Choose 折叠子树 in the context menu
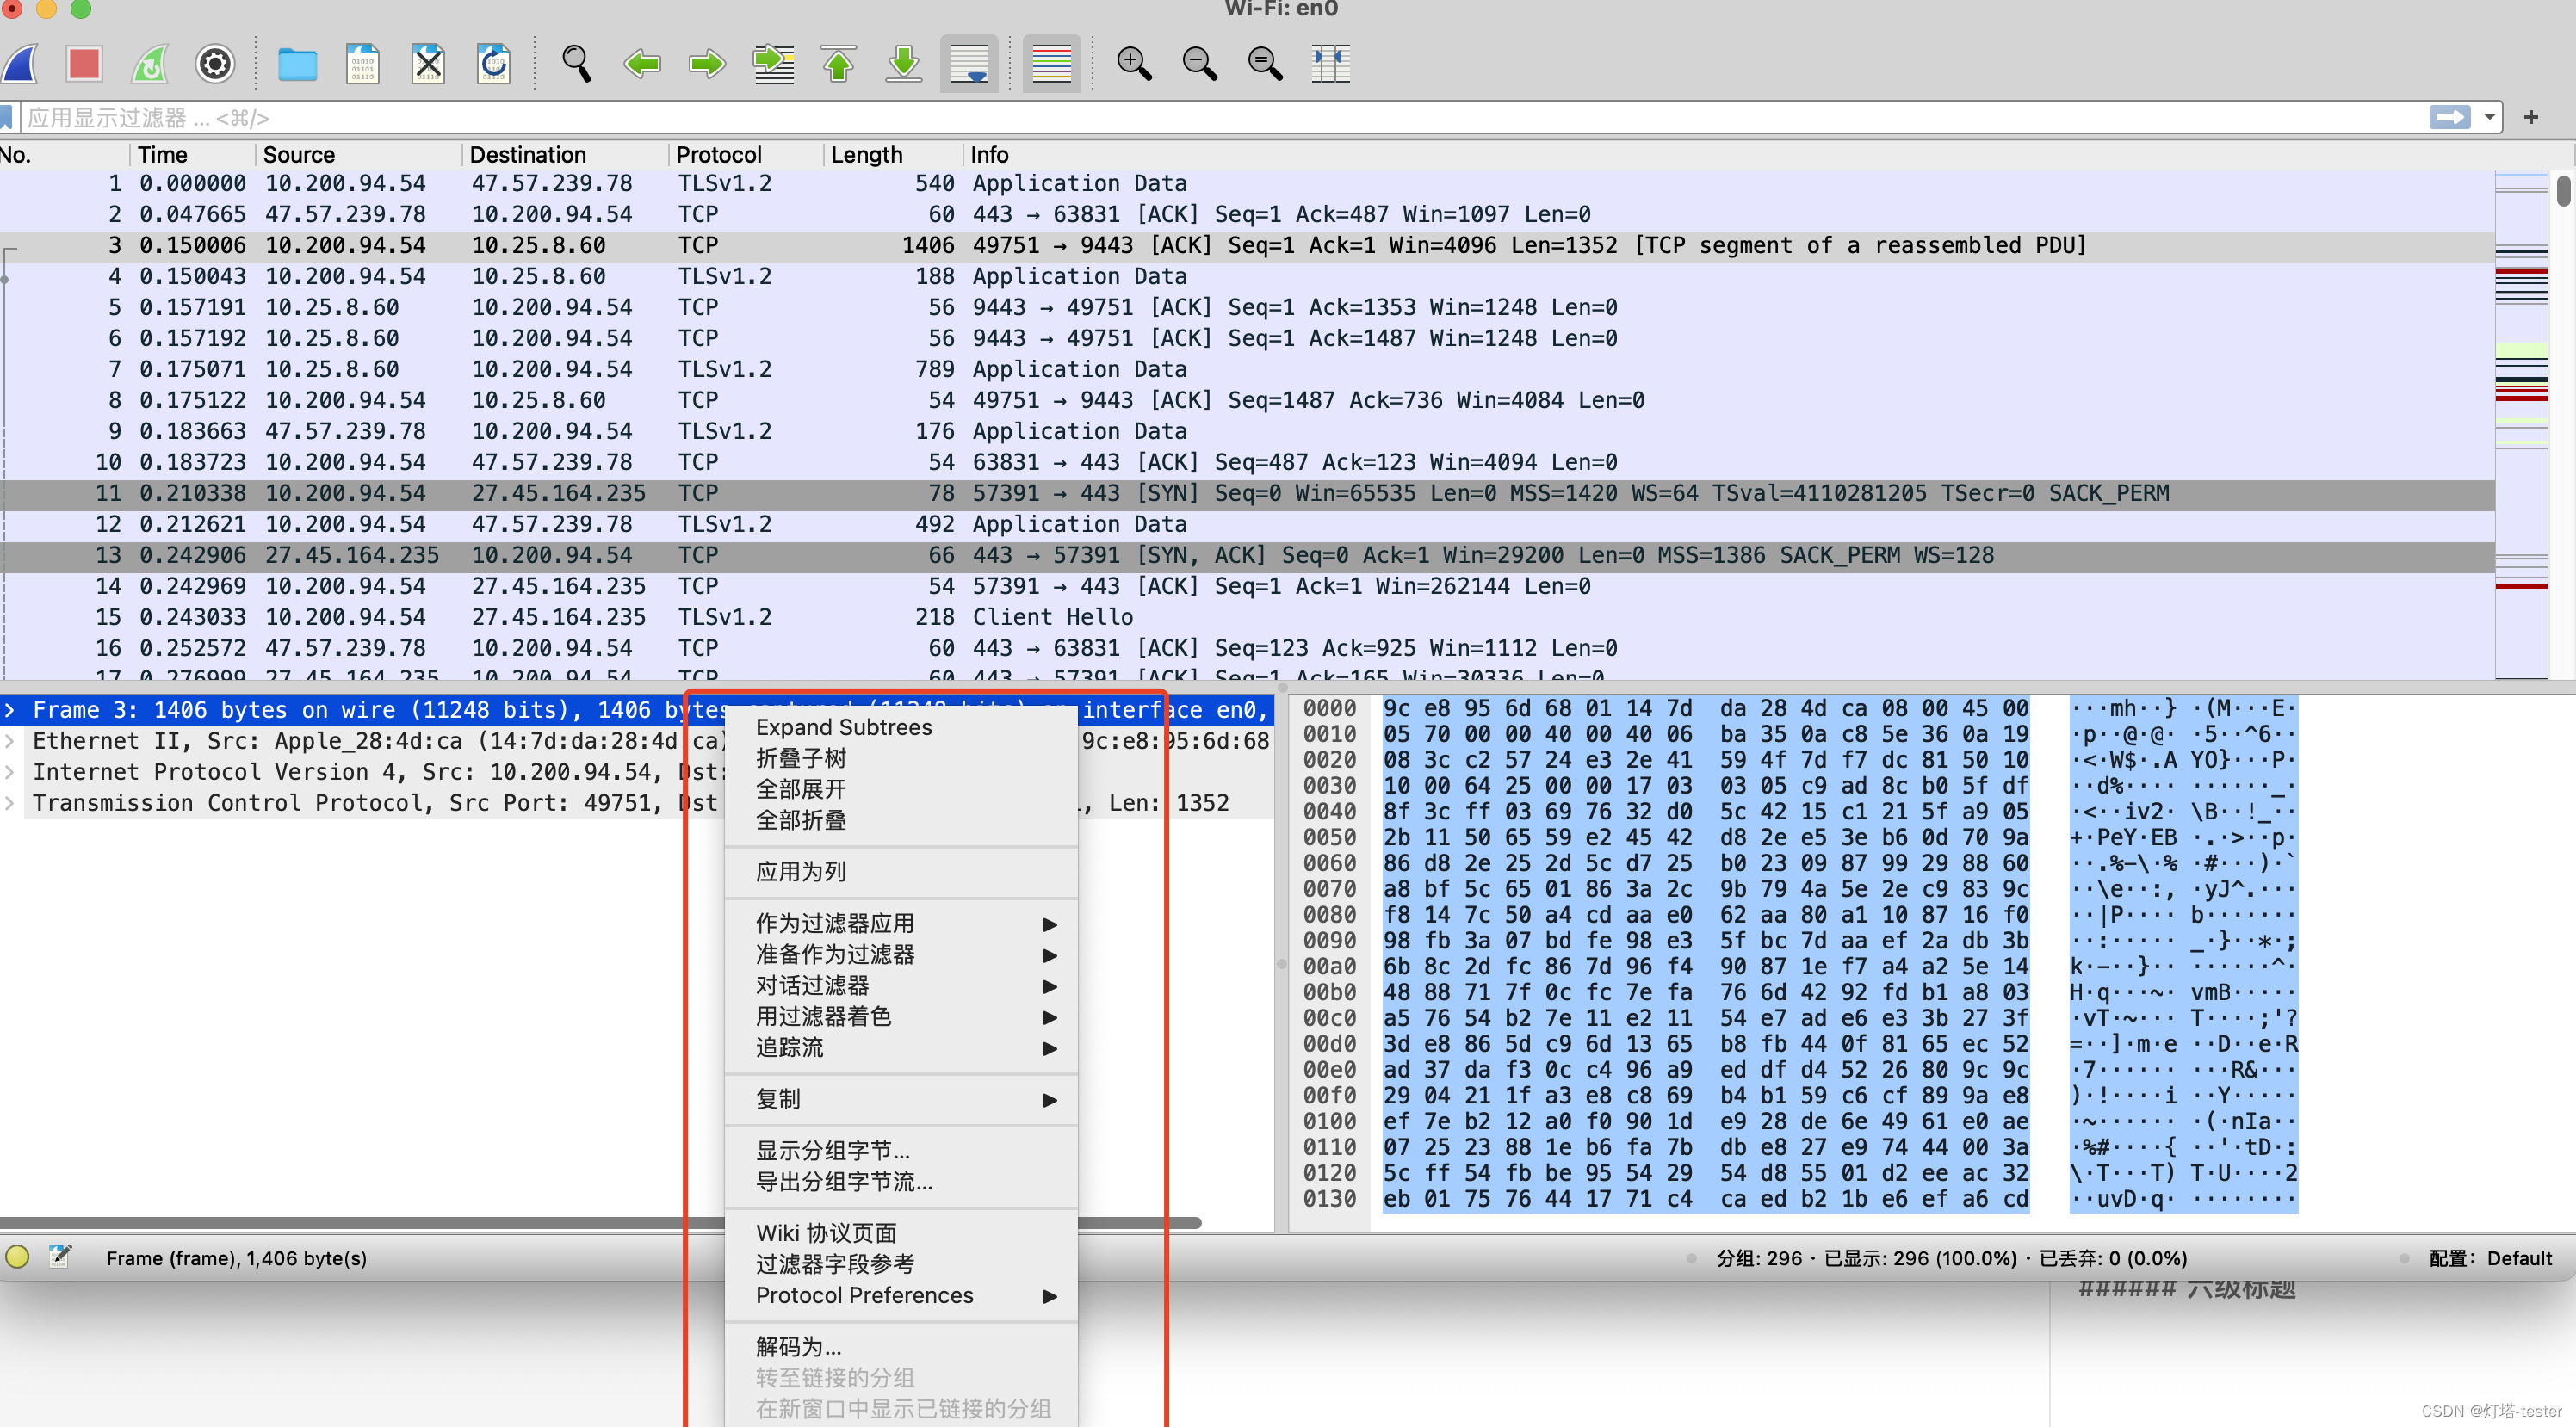The image size is (2576, 1427). click(901, 759)
